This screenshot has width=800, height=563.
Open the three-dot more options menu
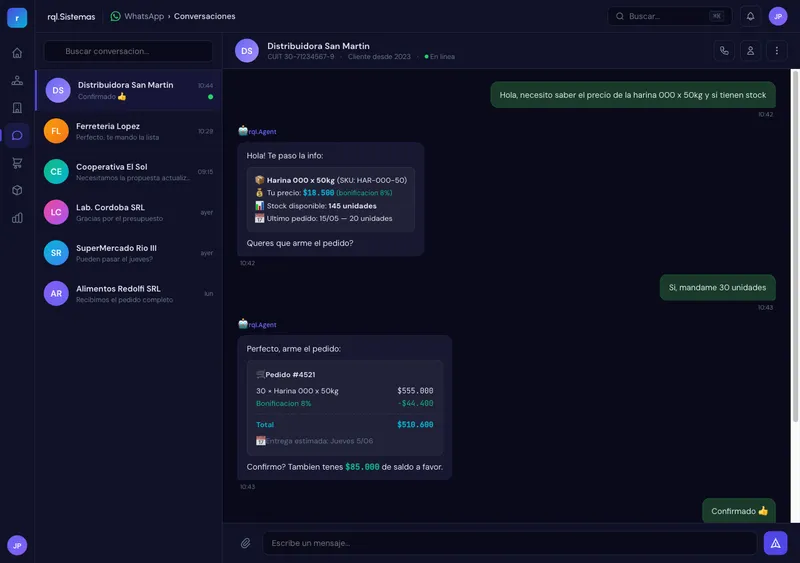[x=777, y=51]
